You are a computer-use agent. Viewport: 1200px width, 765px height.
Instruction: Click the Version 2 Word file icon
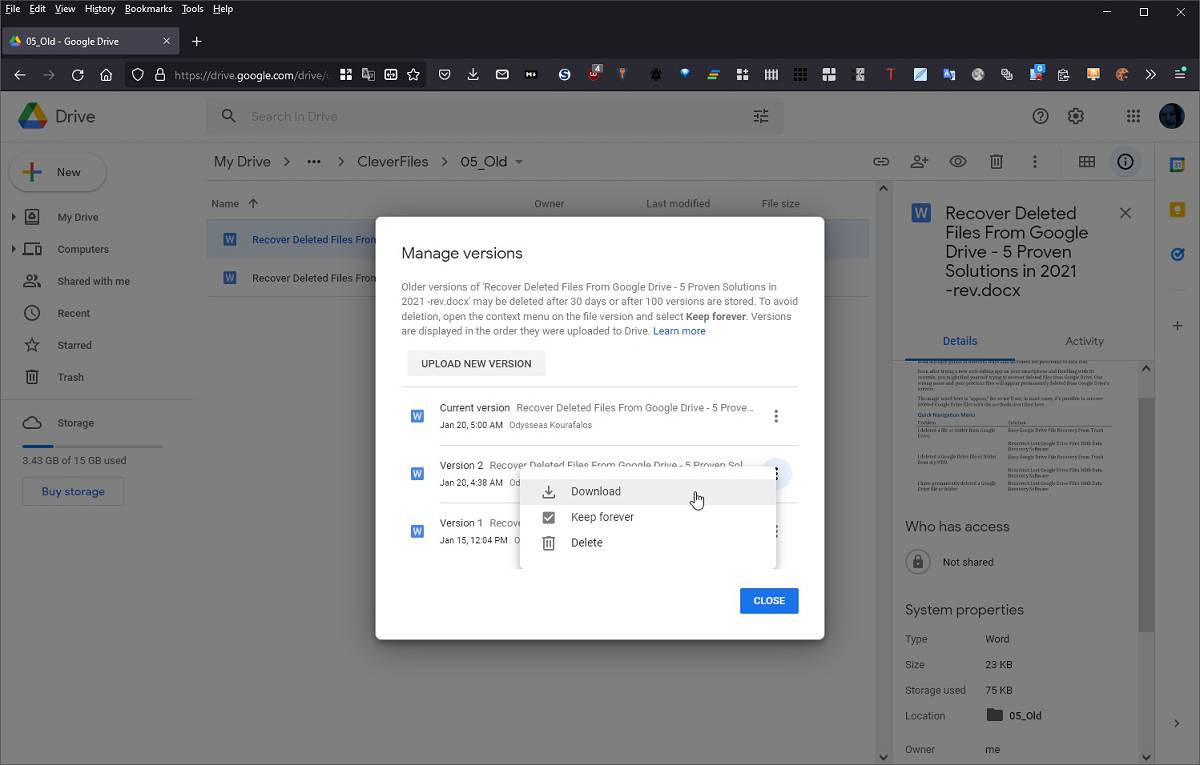click(417, 473)
